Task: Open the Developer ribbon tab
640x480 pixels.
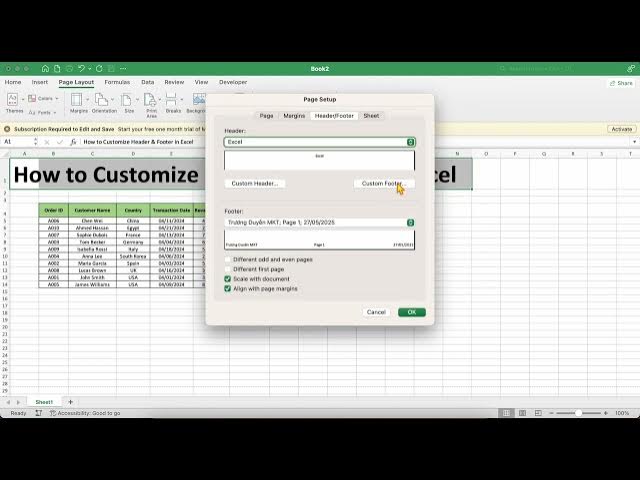Action: (233, 82)
